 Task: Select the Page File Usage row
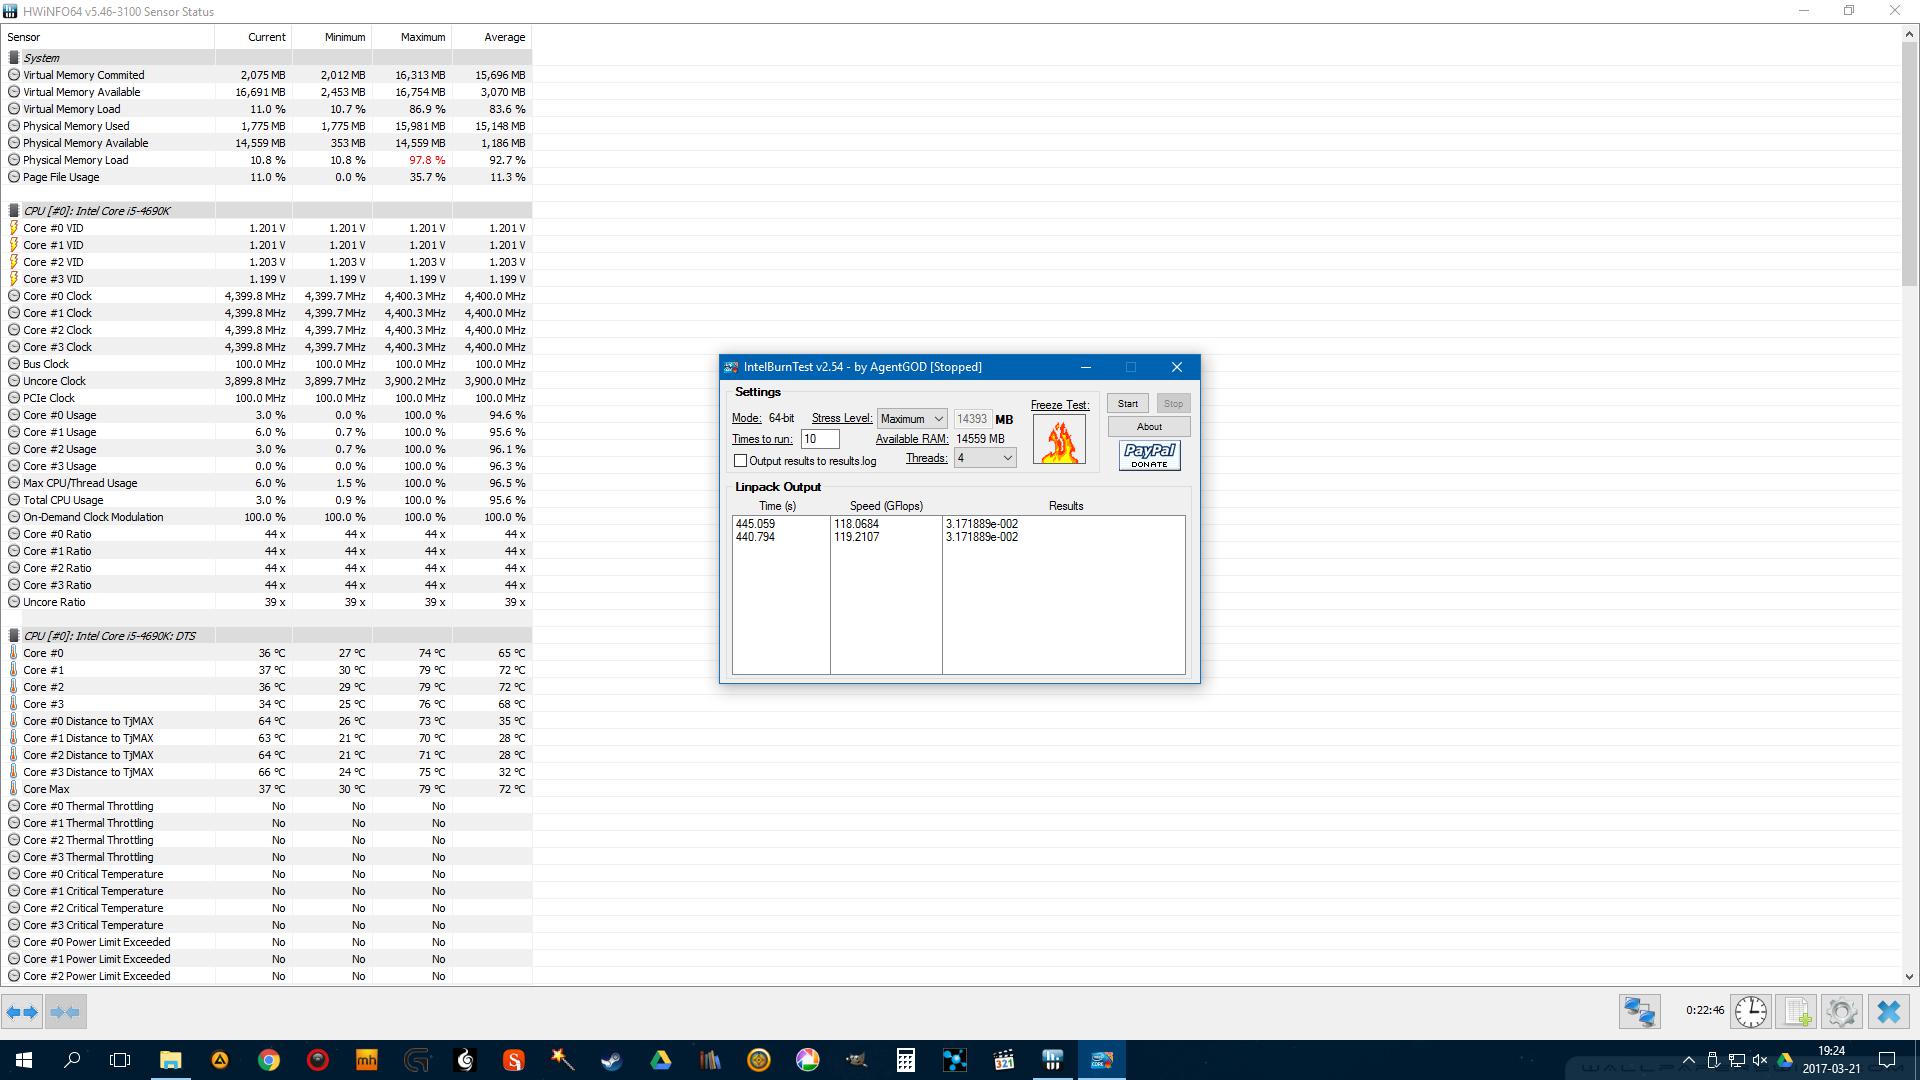268,177
